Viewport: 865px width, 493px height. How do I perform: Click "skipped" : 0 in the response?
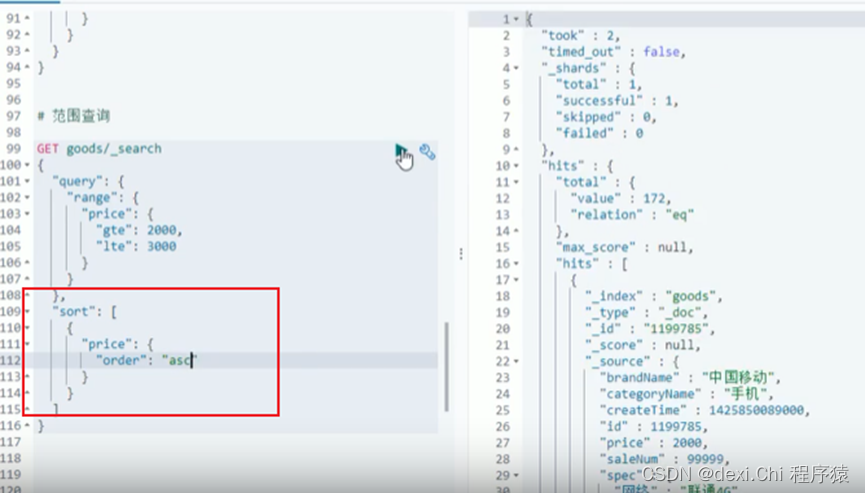tap(606, 117)
